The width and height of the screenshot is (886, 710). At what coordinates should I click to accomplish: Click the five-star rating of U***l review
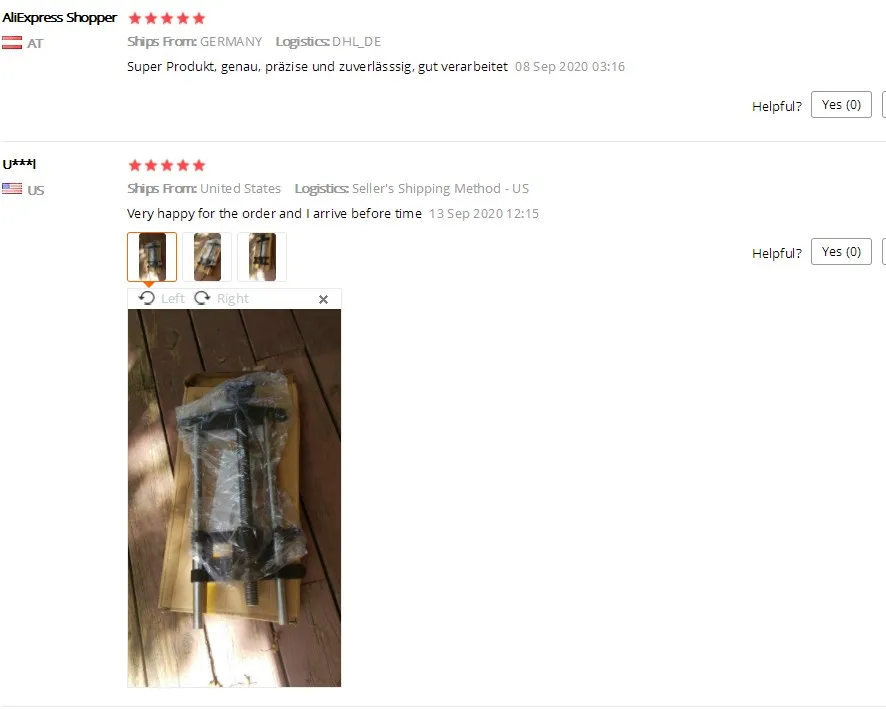point(167,165)
